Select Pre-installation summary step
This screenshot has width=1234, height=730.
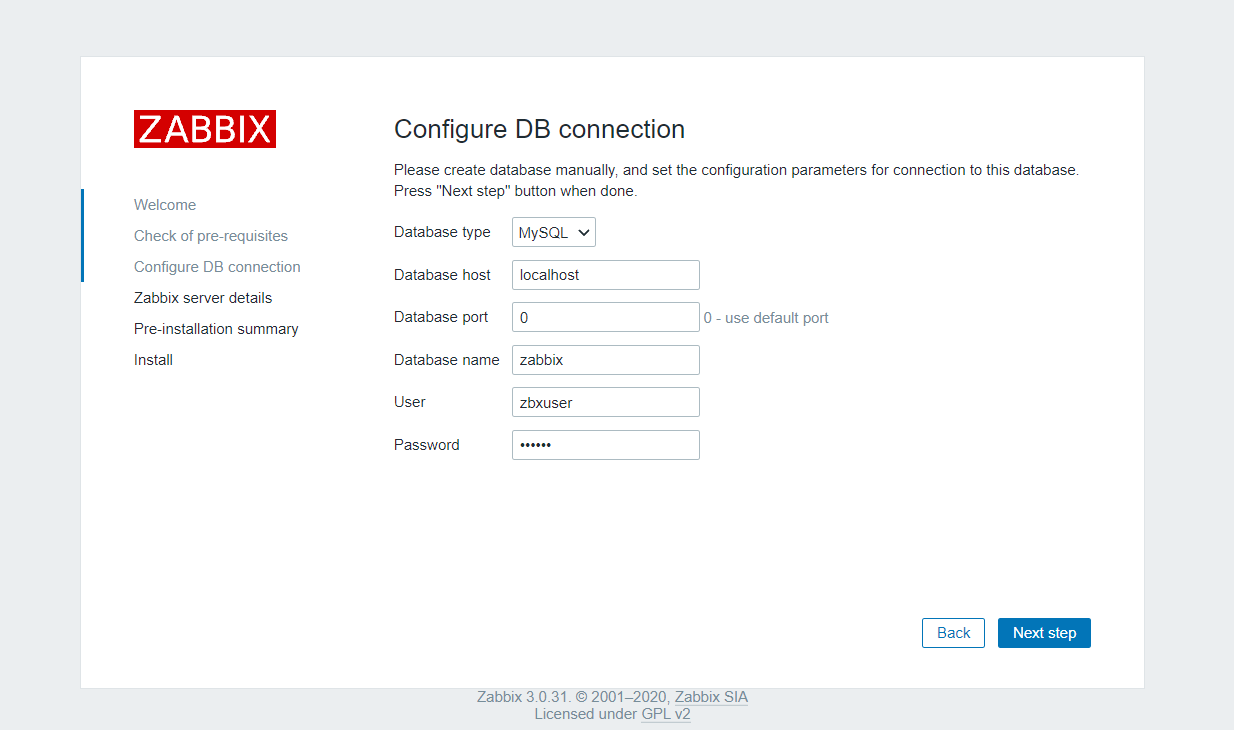coord(216,329)
